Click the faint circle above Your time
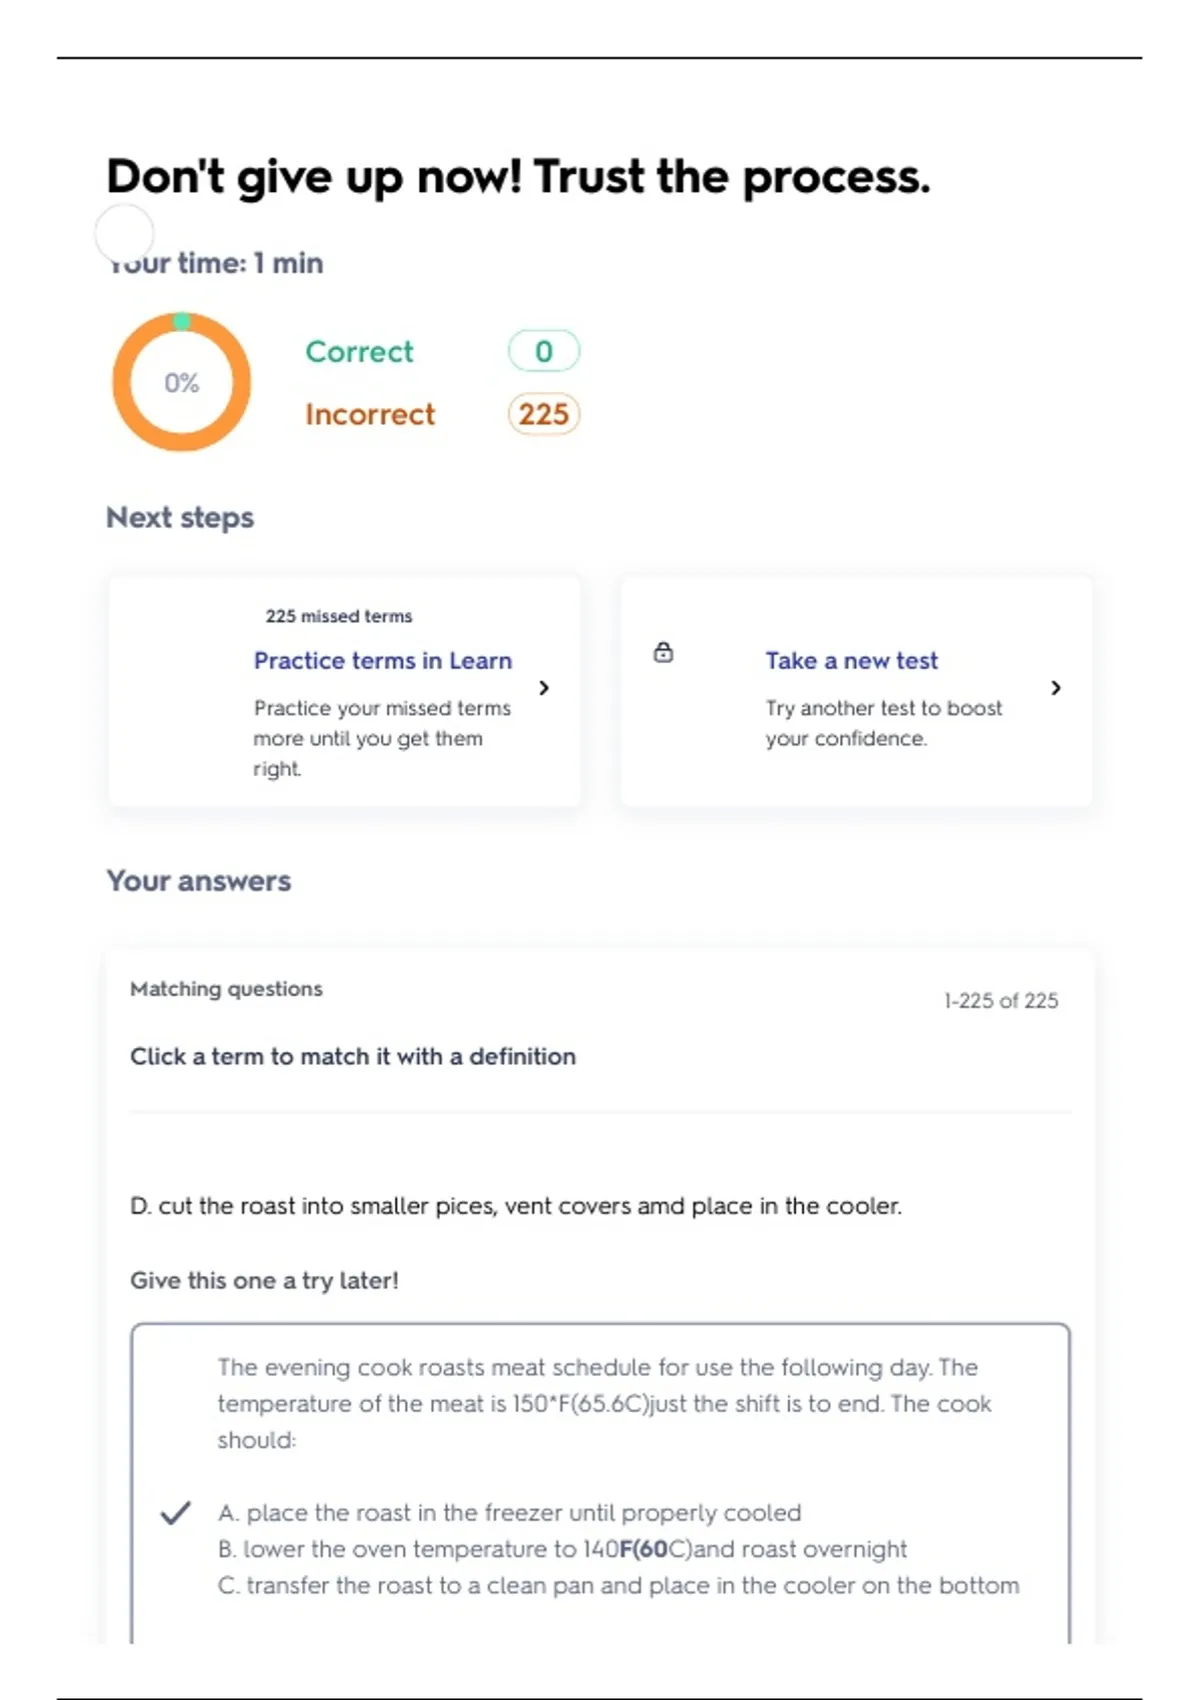 point(124,233)
